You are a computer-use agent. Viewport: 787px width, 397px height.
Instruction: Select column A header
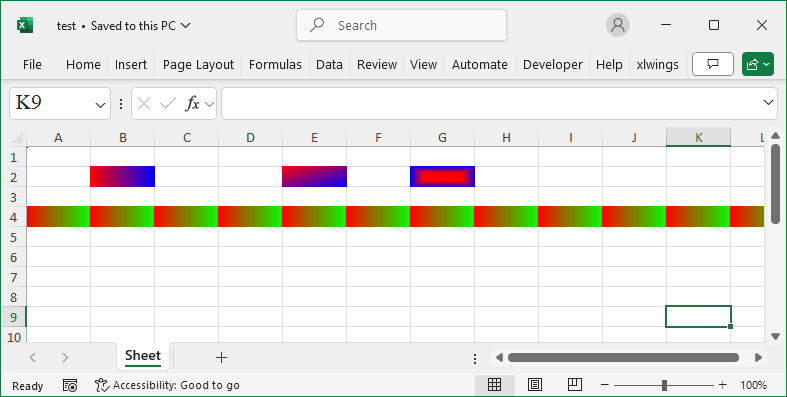[x=58, y=138]
